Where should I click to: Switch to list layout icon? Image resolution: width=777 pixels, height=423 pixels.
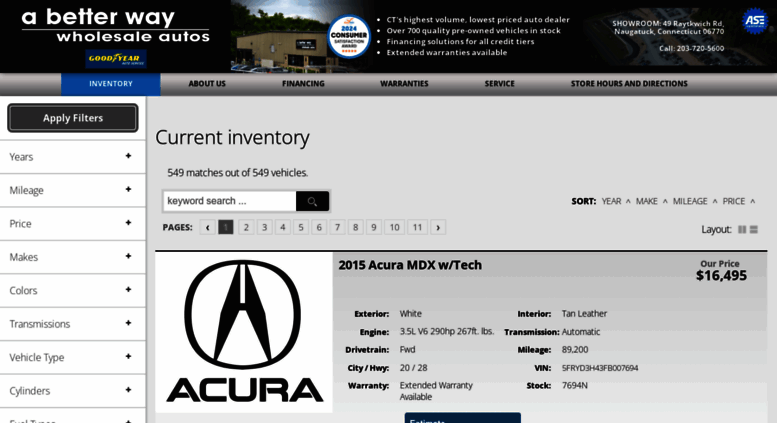coord(754,229)
